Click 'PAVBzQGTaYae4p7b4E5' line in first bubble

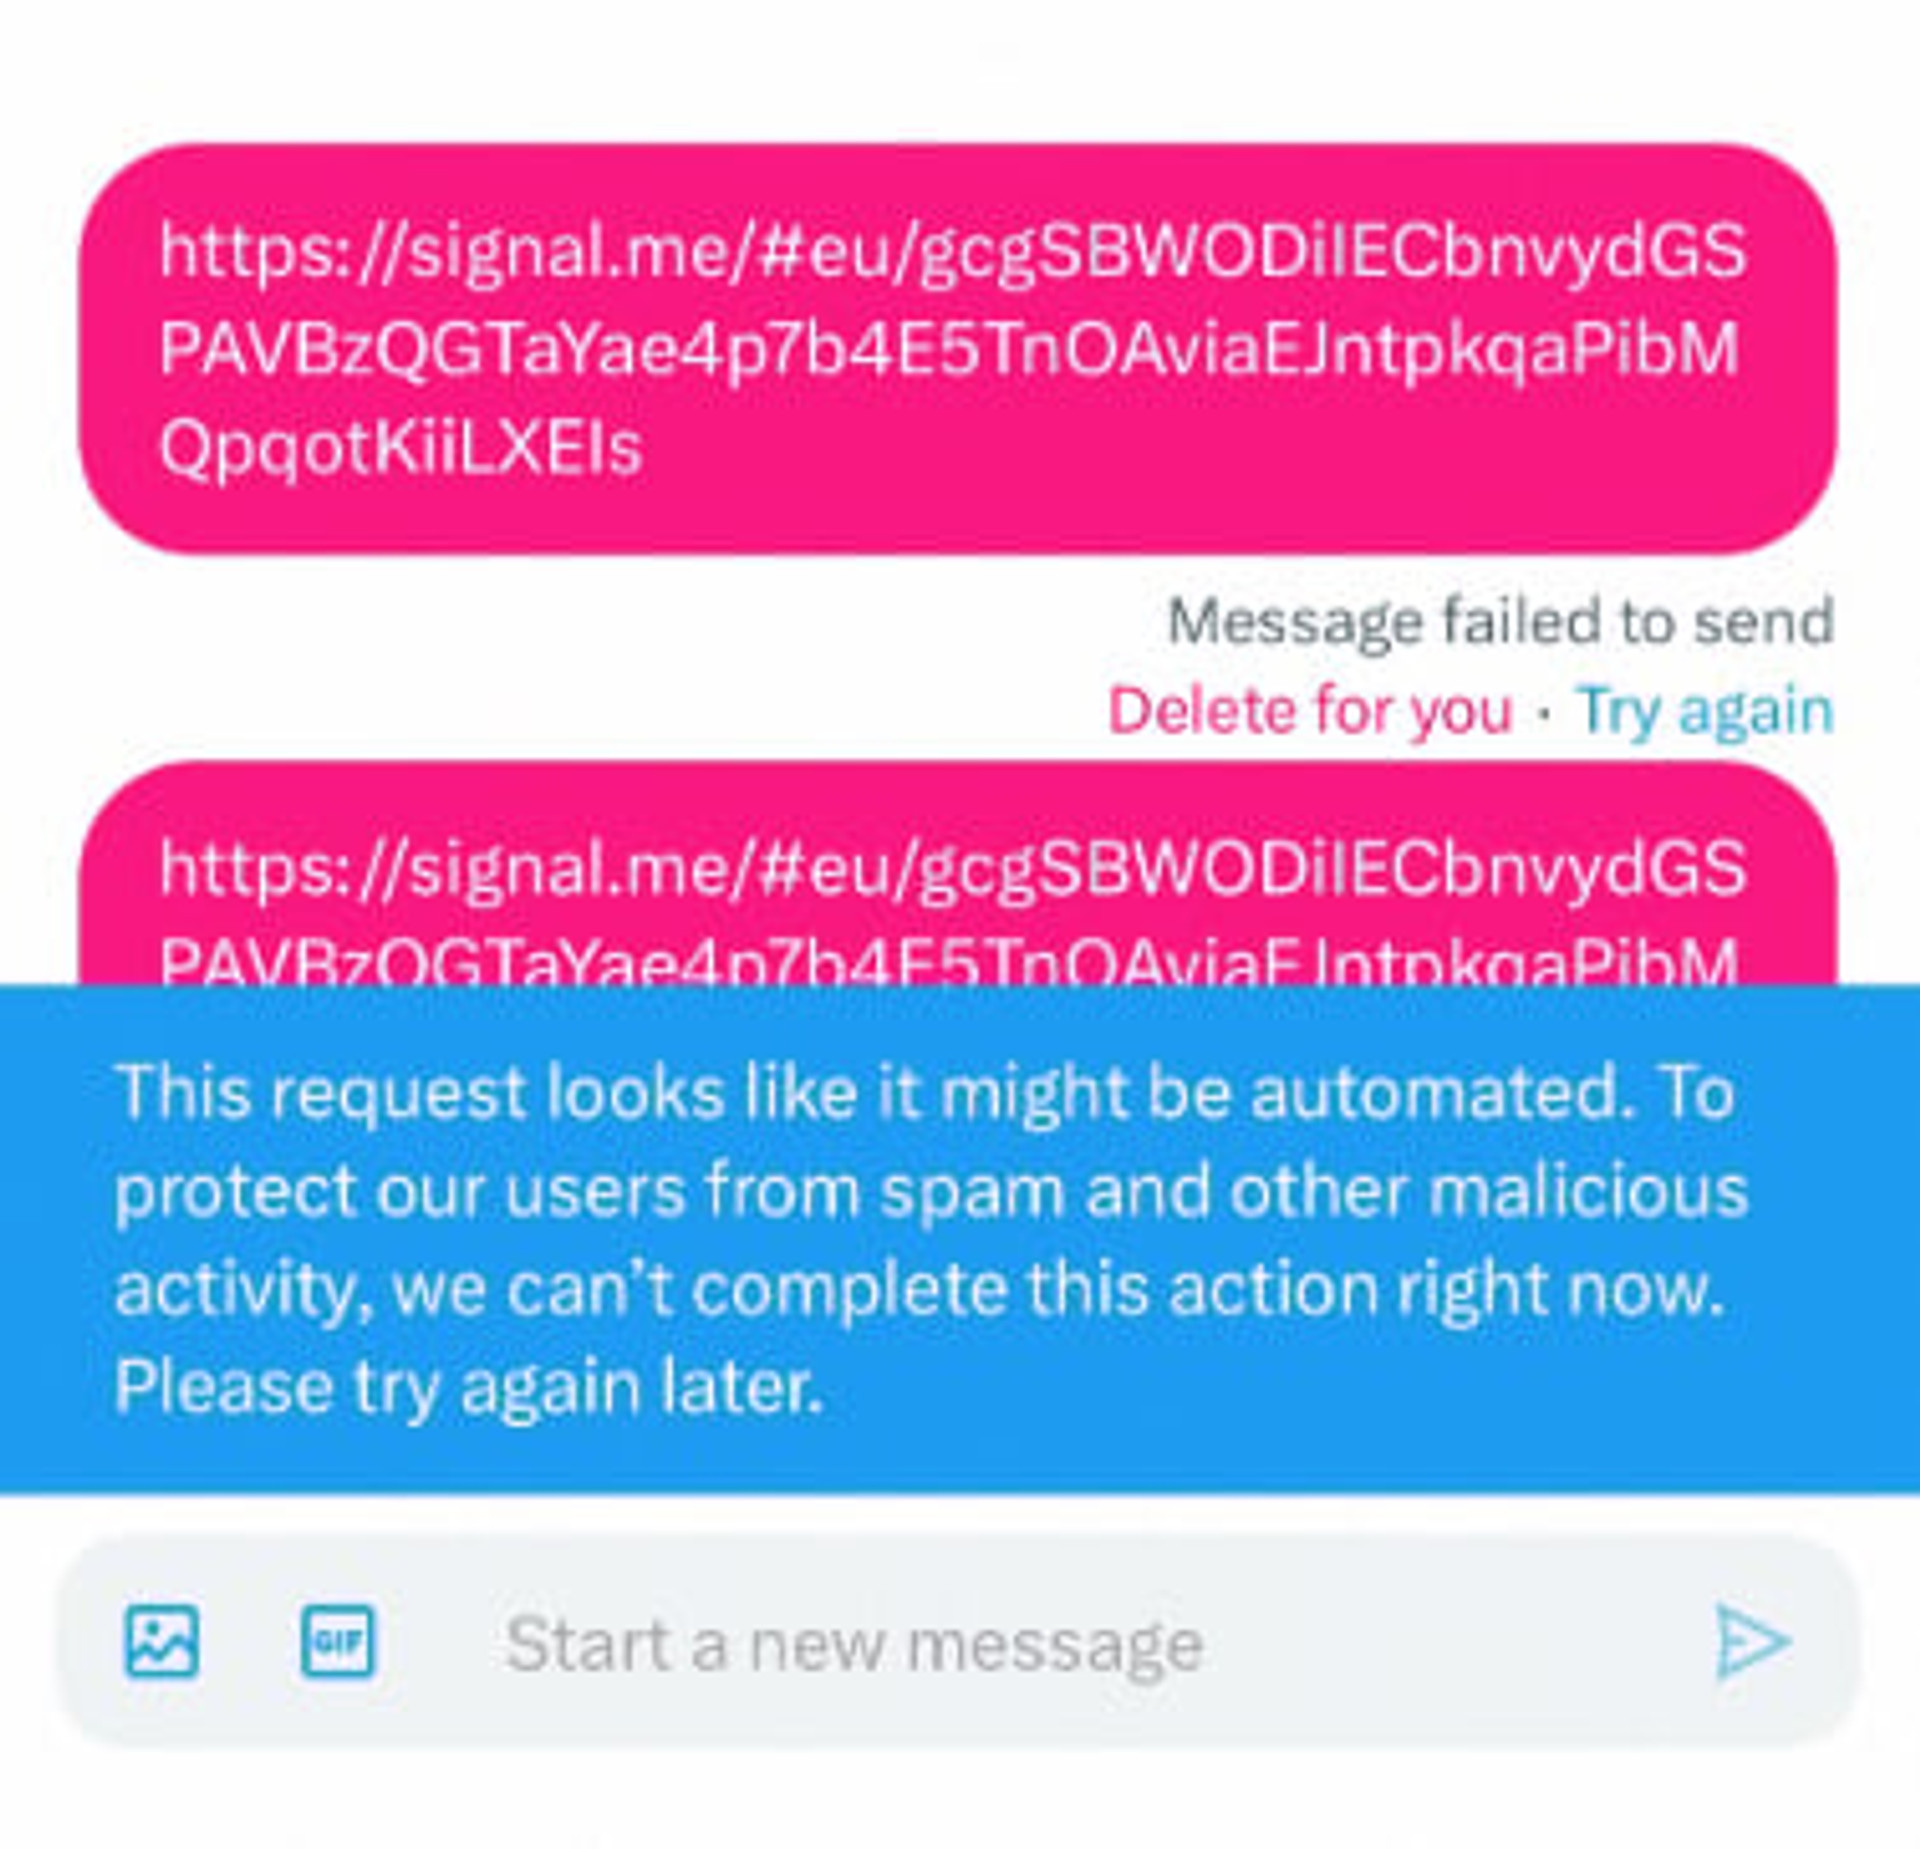(x=570, y=350)
